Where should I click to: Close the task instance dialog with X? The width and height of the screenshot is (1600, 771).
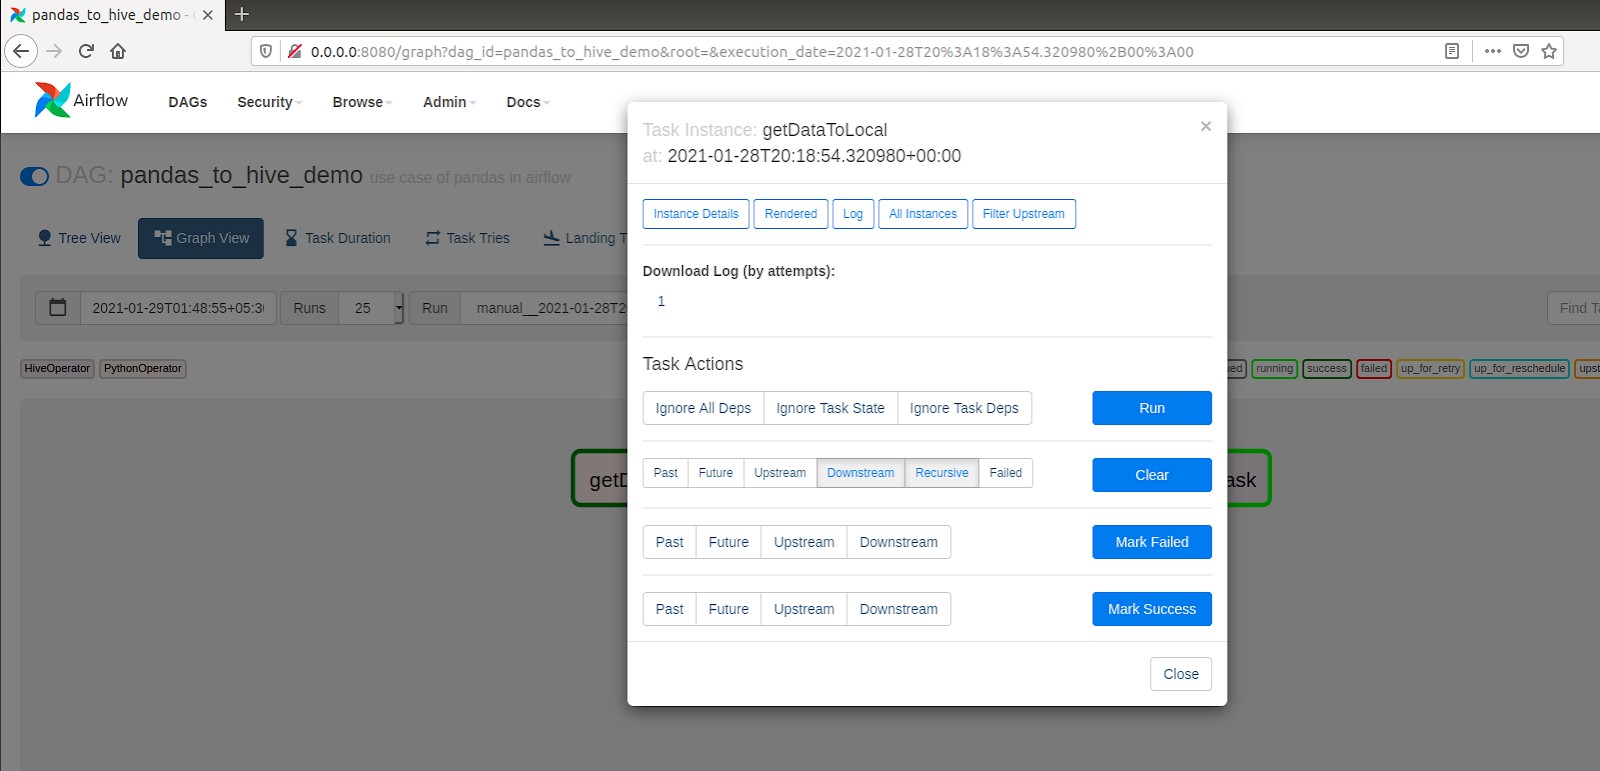pyautogui.click(x=1205, y=126)
